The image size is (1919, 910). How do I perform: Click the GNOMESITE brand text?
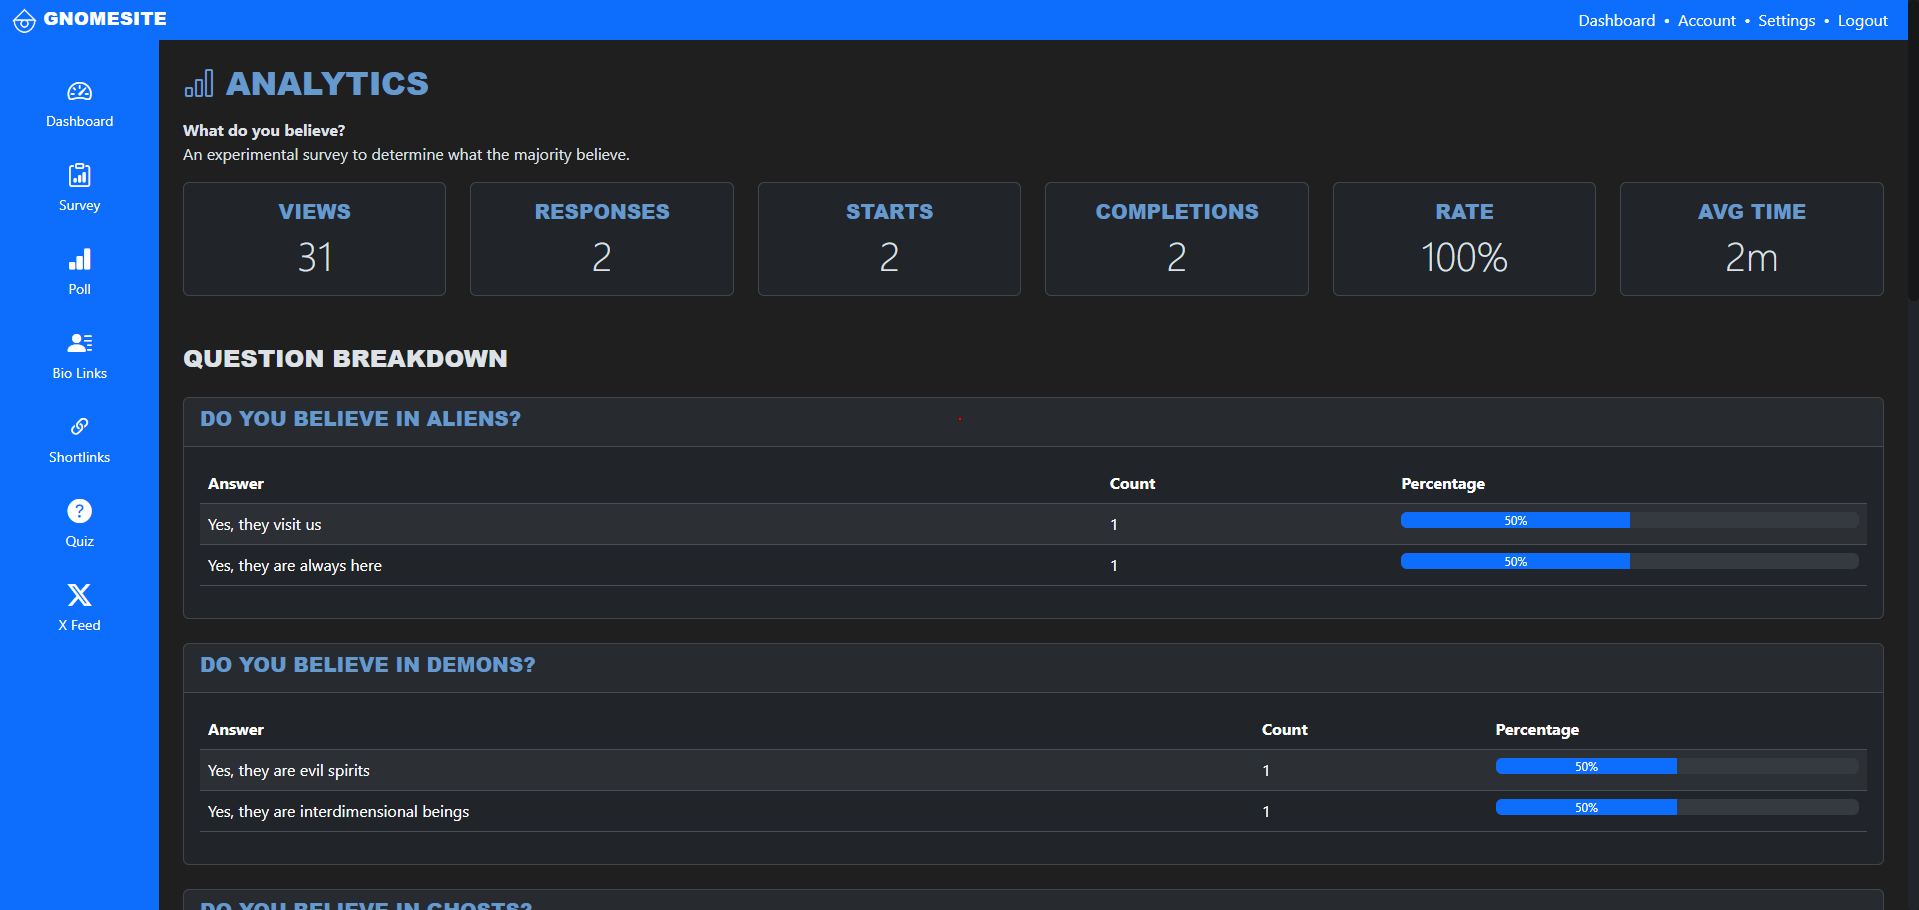pyautogui.click(x=105, y=19)
